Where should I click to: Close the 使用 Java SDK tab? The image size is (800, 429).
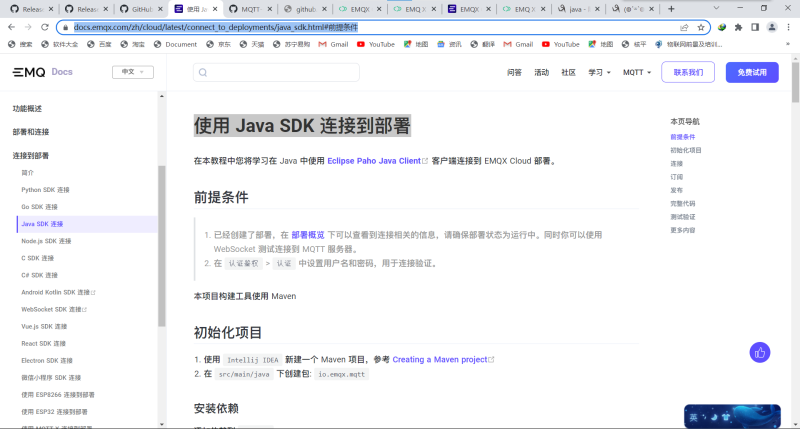[215, 9]
